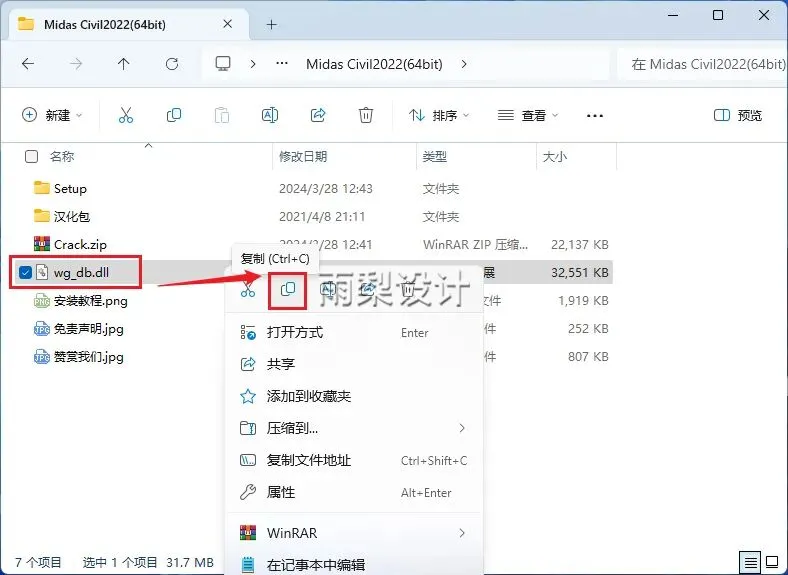This screenshot has height=575, width=788.
Task: Uncheck the wg_db.dll checkbox
Action: tap(25, 272)
